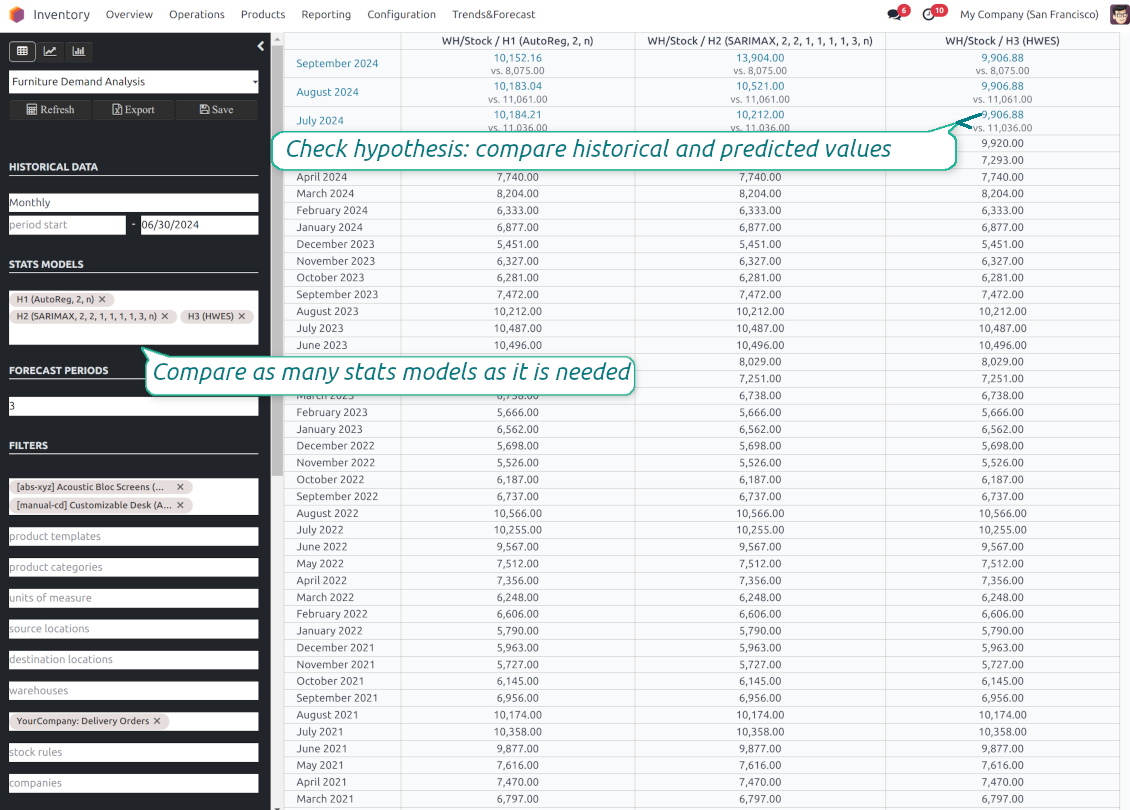This screenshot has height=810, width=1130.
Task: Remove H3 (HWES) model tag
Action: coord(242,316)
